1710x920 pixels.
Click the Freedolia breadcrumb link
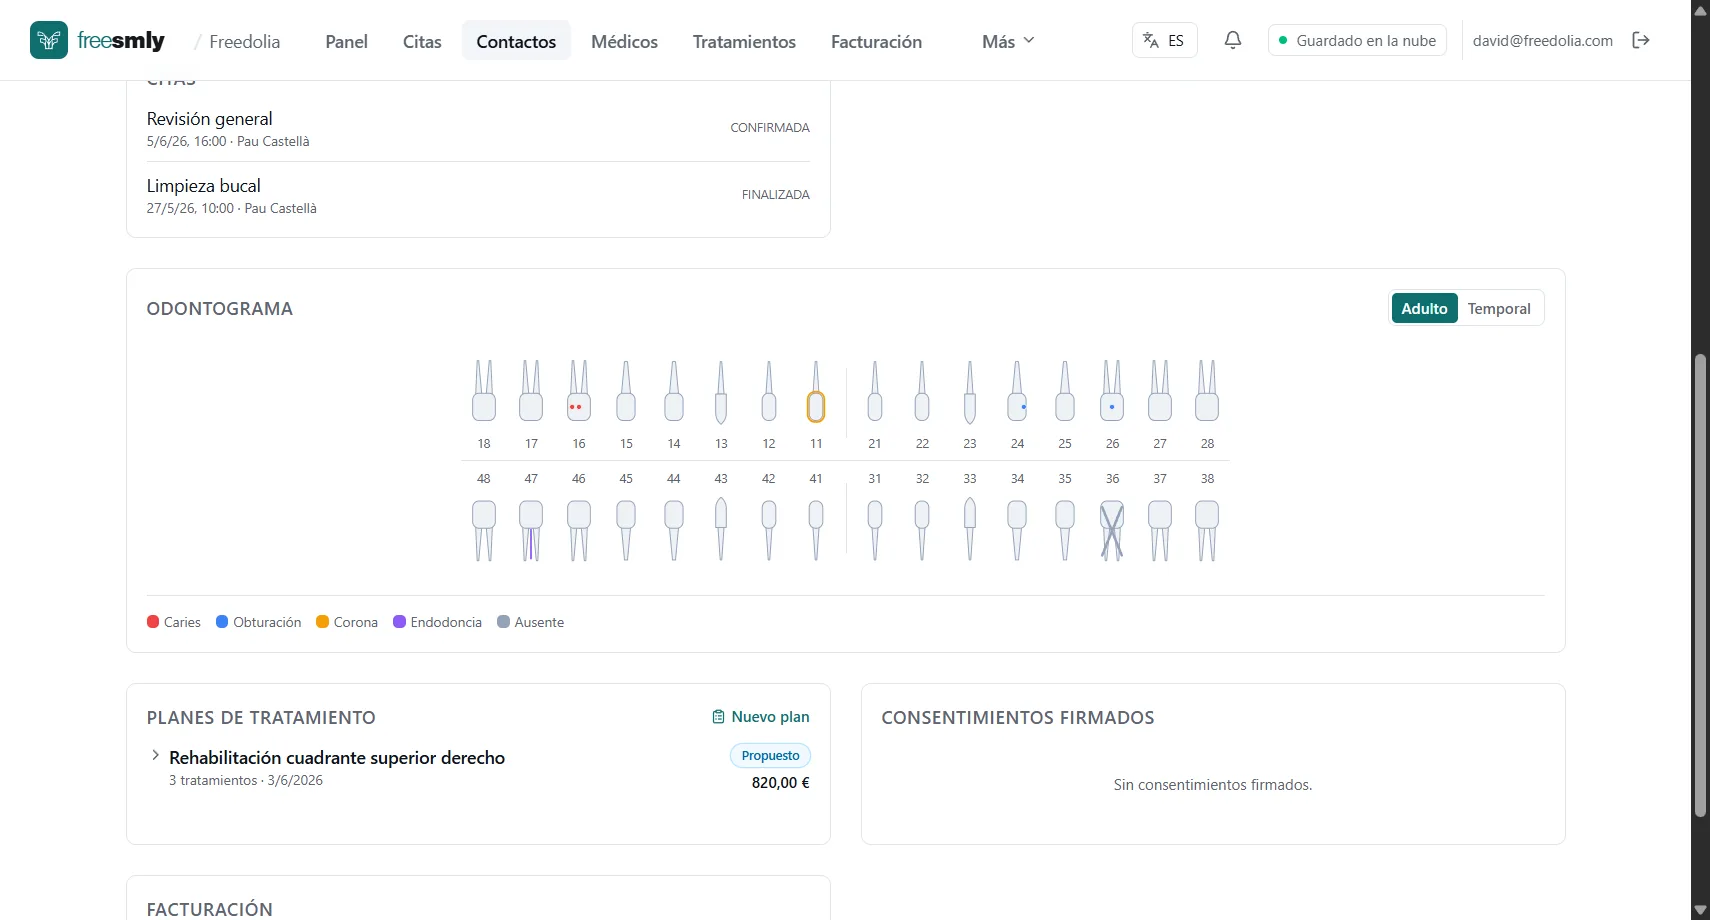[244, 41]
